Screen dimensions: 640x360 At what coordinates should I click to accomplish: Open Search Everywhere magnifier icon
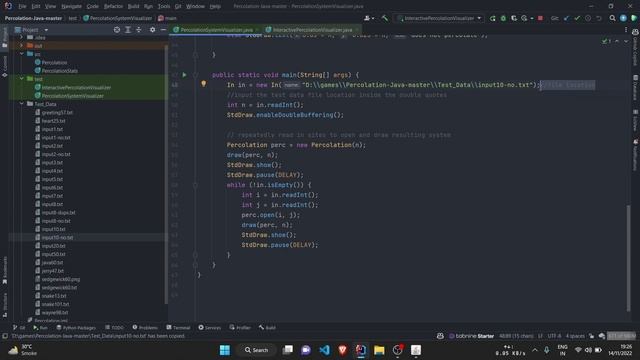(x=612, y=18)
